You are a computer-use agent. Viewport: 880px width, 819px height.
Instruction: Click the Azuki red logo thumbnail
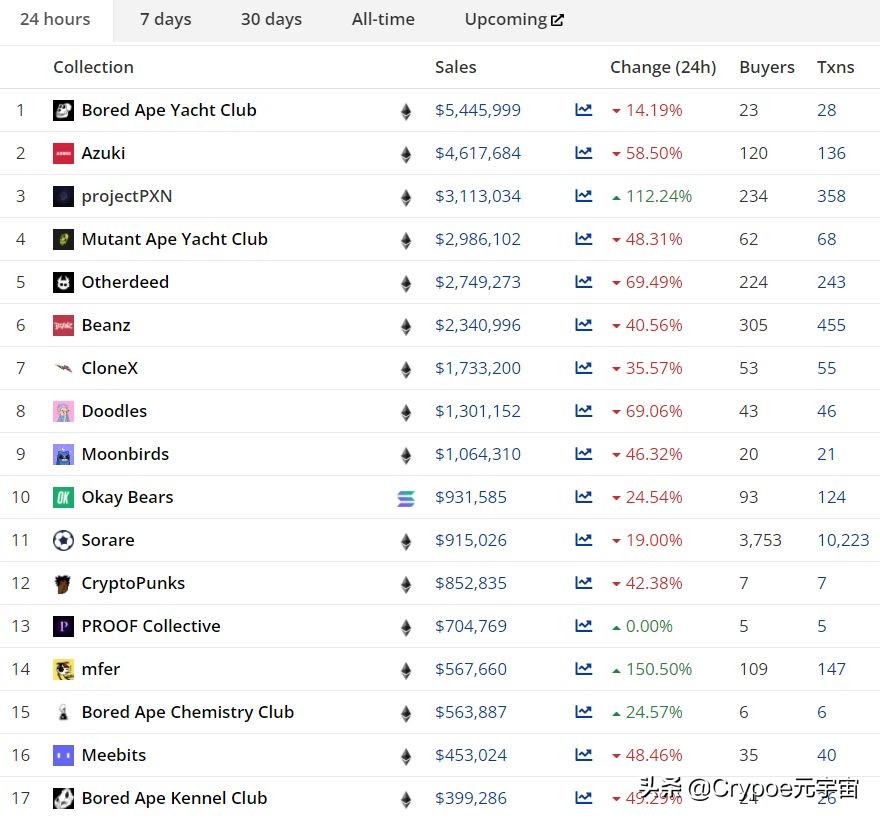pos(63,153)
